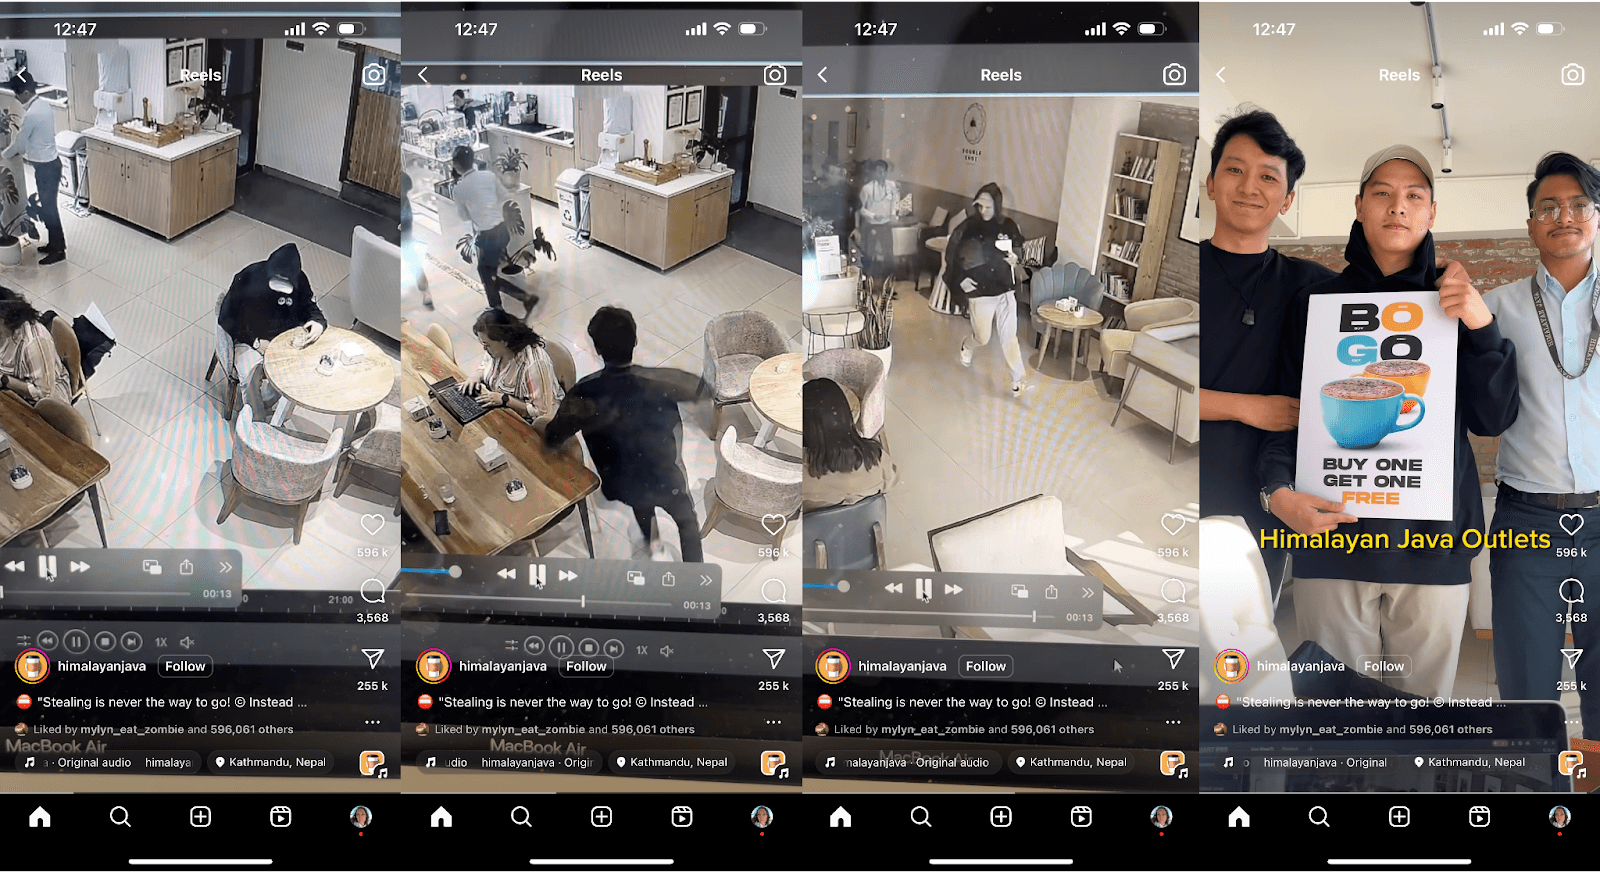This screenshot has width=1600, height=872.
Task: Open Search tab in rightmost screen's bottom navigation
Action: click(x=1319, y=817)
